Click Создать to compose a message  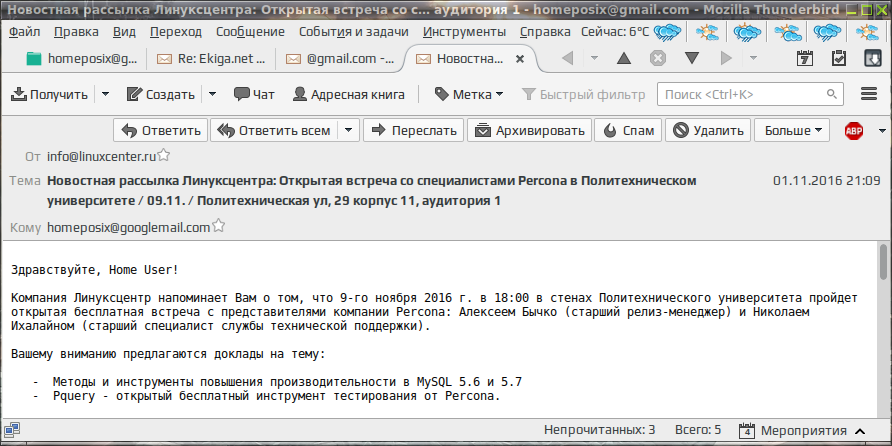(161, 94)
